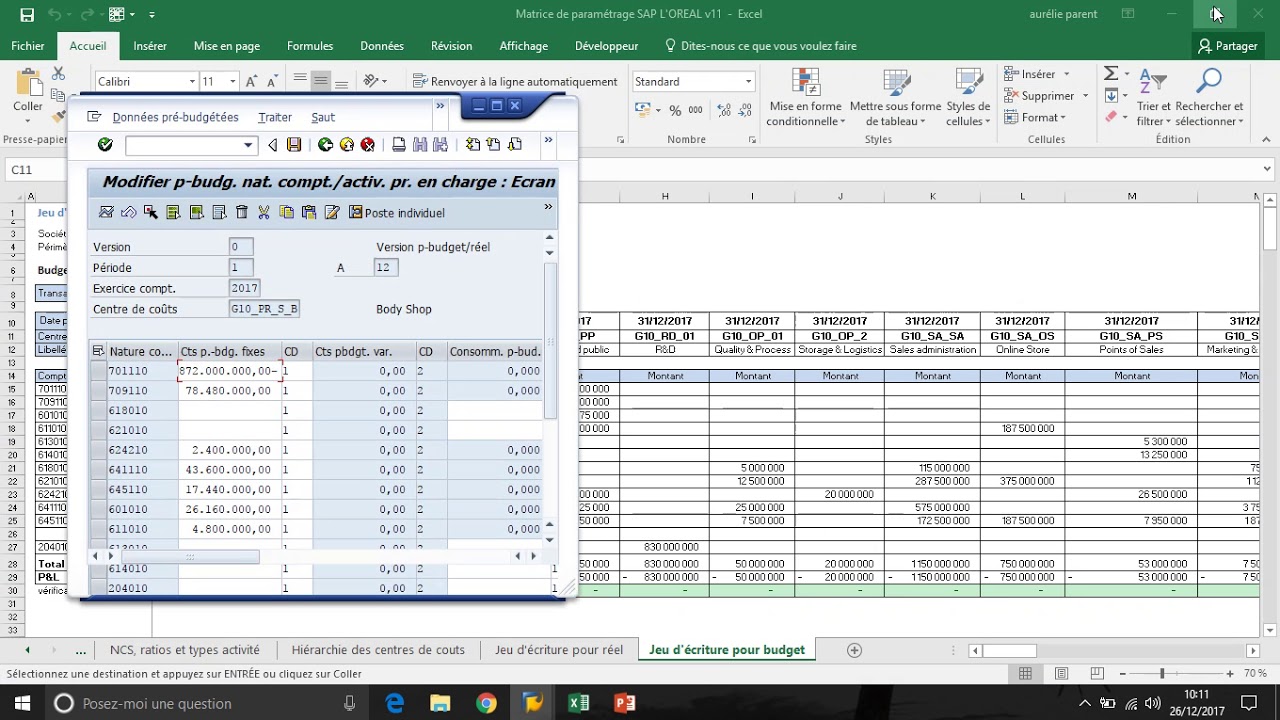Click the SAP print icon
Image resolution: width=1280 pixels, height=720 pixels.
[x=399, y=145]
